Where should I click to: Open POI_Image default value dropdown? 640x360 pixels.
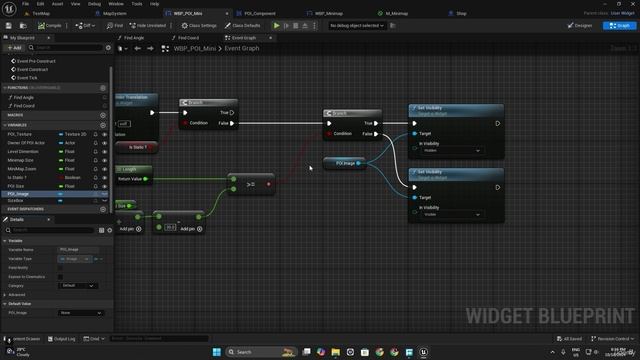coord(80,313)
